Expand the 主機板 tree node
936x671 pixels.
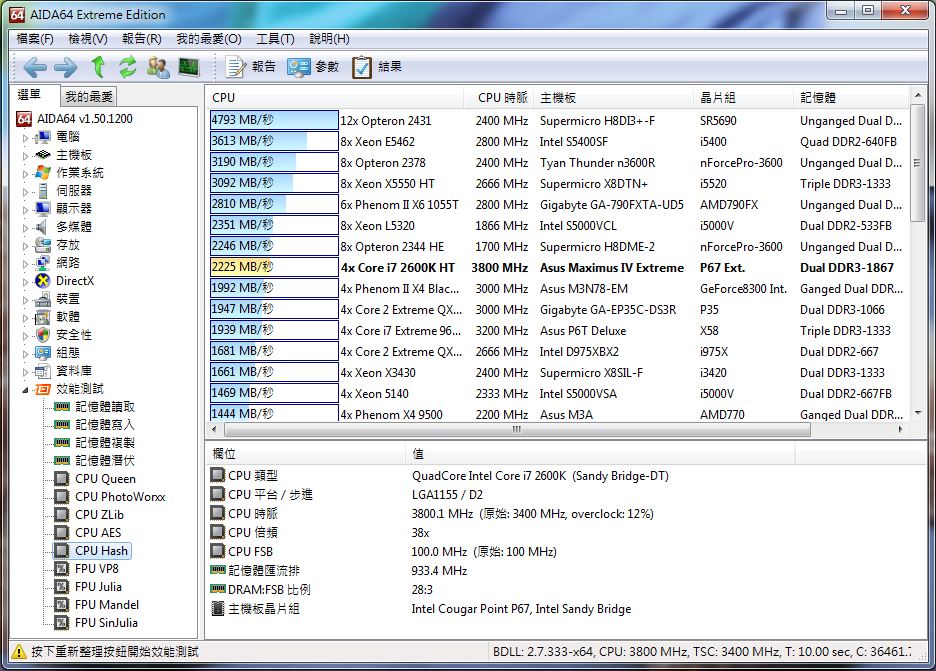click(x=25, y=156)
